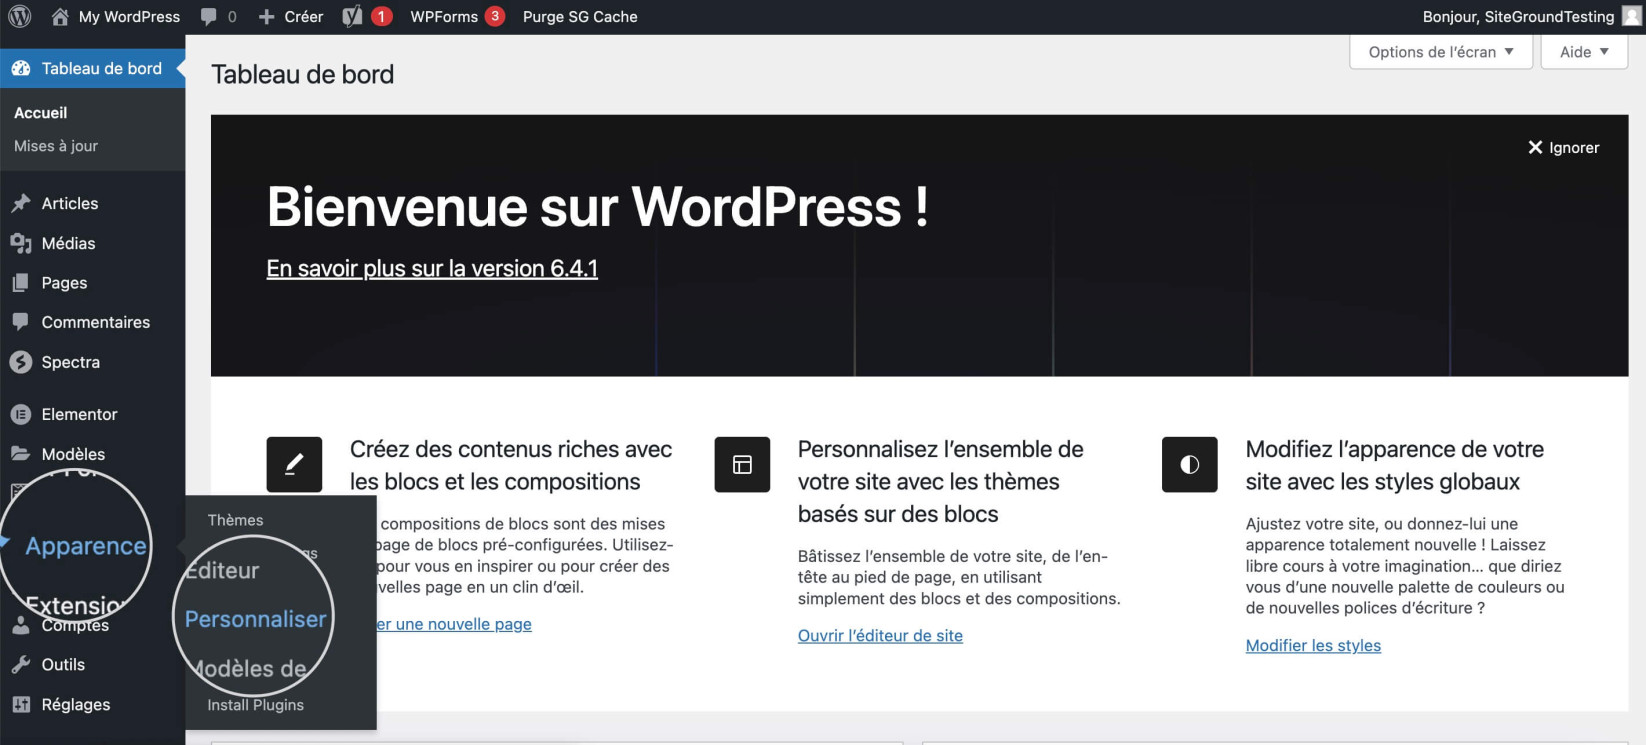Image resolution: width=1646 pixels, height=745 pixels.
Task: Select Personnaliser in Apparence submenu
Action: [255, 619]
